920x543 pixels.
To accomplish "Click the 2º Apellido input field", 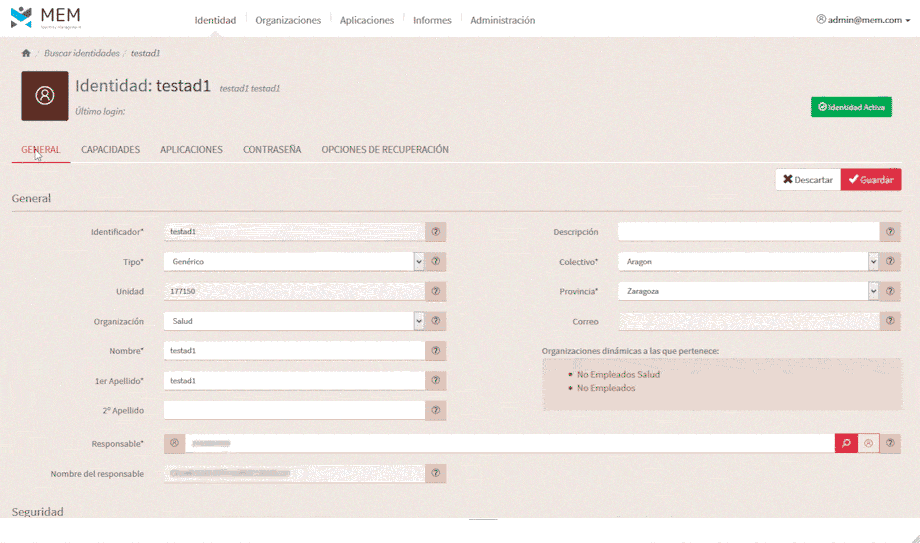I will pos(295,410).
